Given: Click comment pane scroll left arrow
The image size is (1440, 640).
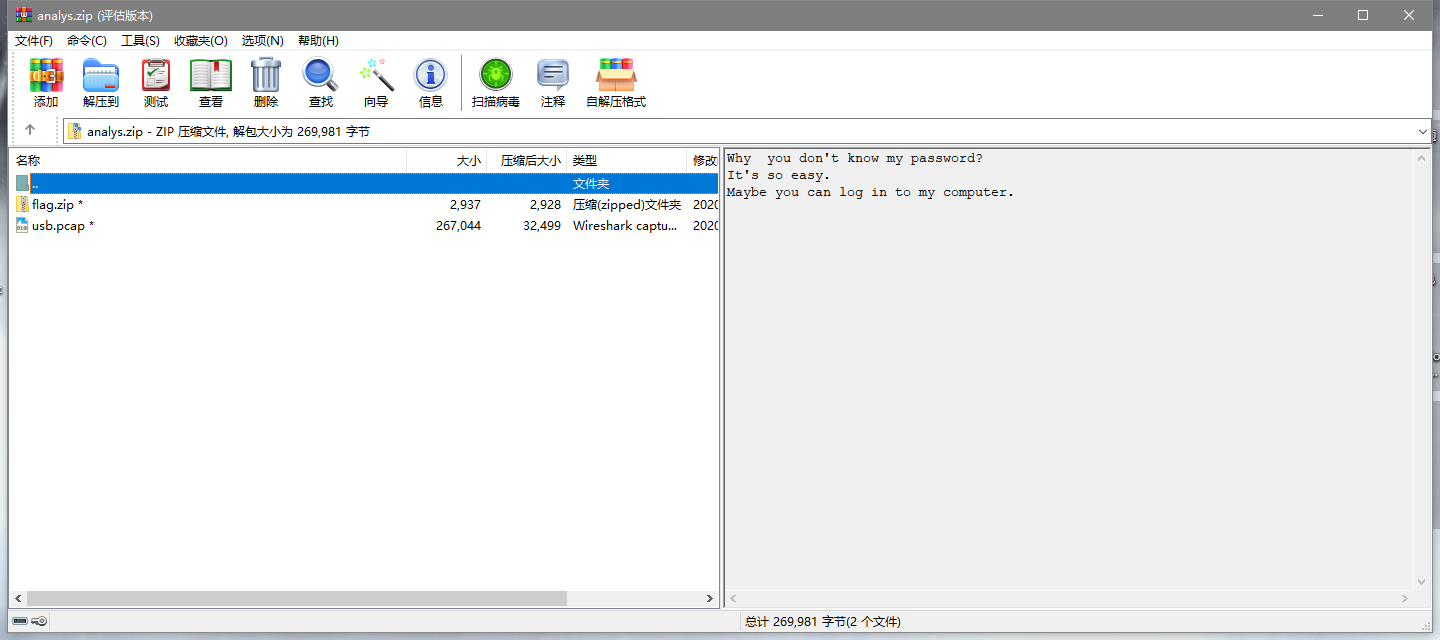Looking at the screenshot, I should 734,598.
